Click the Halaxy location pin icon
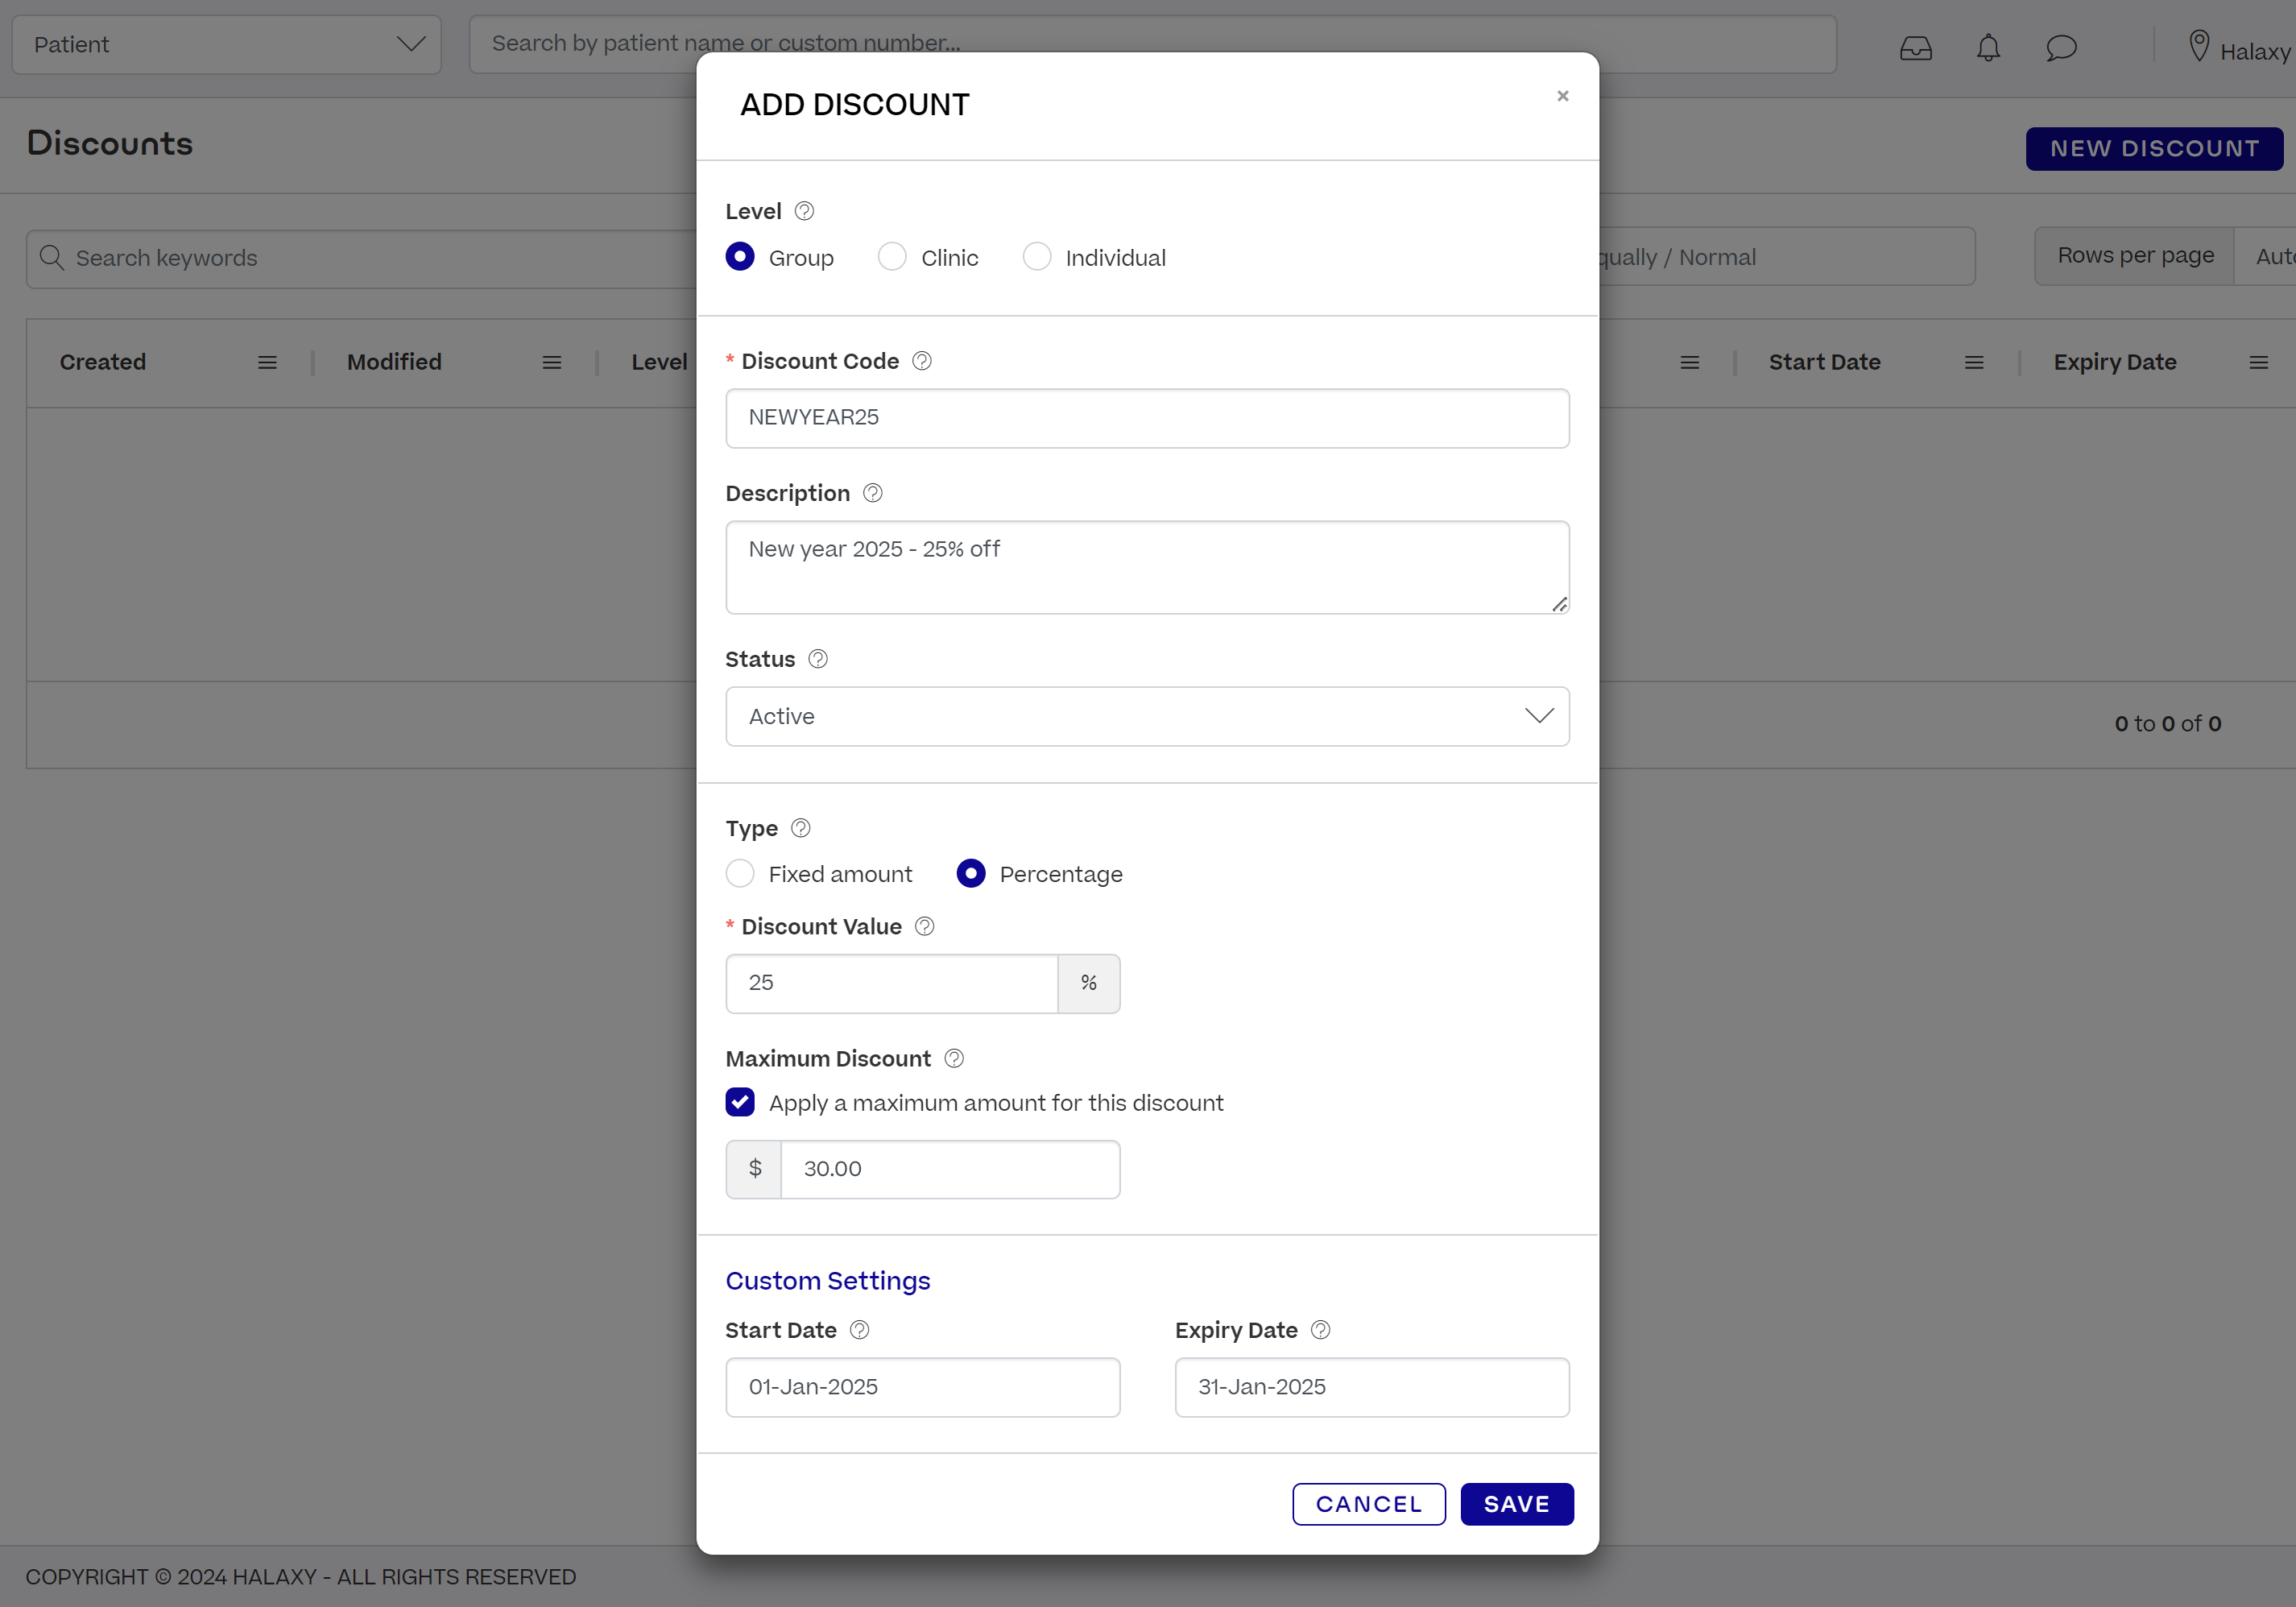This screenshot has width=2296, height=1607. click(2198, 46)
